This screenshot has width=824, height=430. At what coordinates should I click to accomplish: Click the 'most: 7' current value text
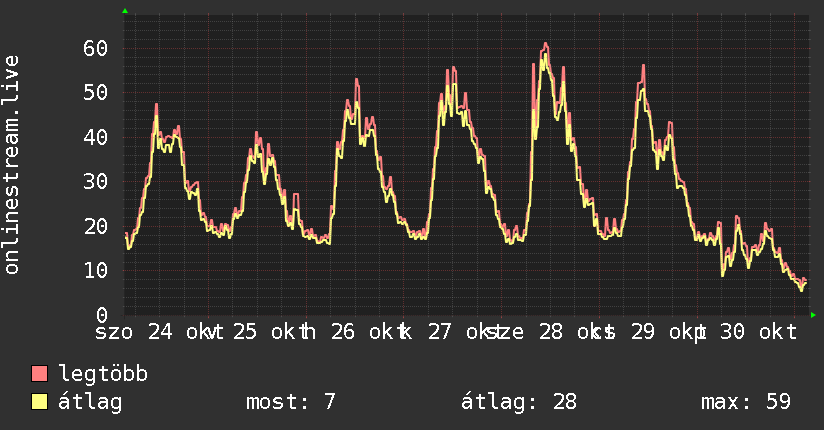point(291,402)
